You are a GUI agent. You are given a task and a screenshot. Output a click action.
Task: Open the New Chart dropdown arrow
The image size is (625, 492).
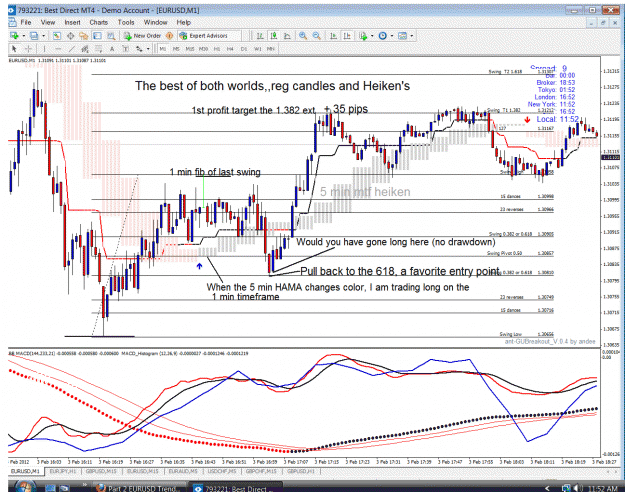click(x=24, y=36)
